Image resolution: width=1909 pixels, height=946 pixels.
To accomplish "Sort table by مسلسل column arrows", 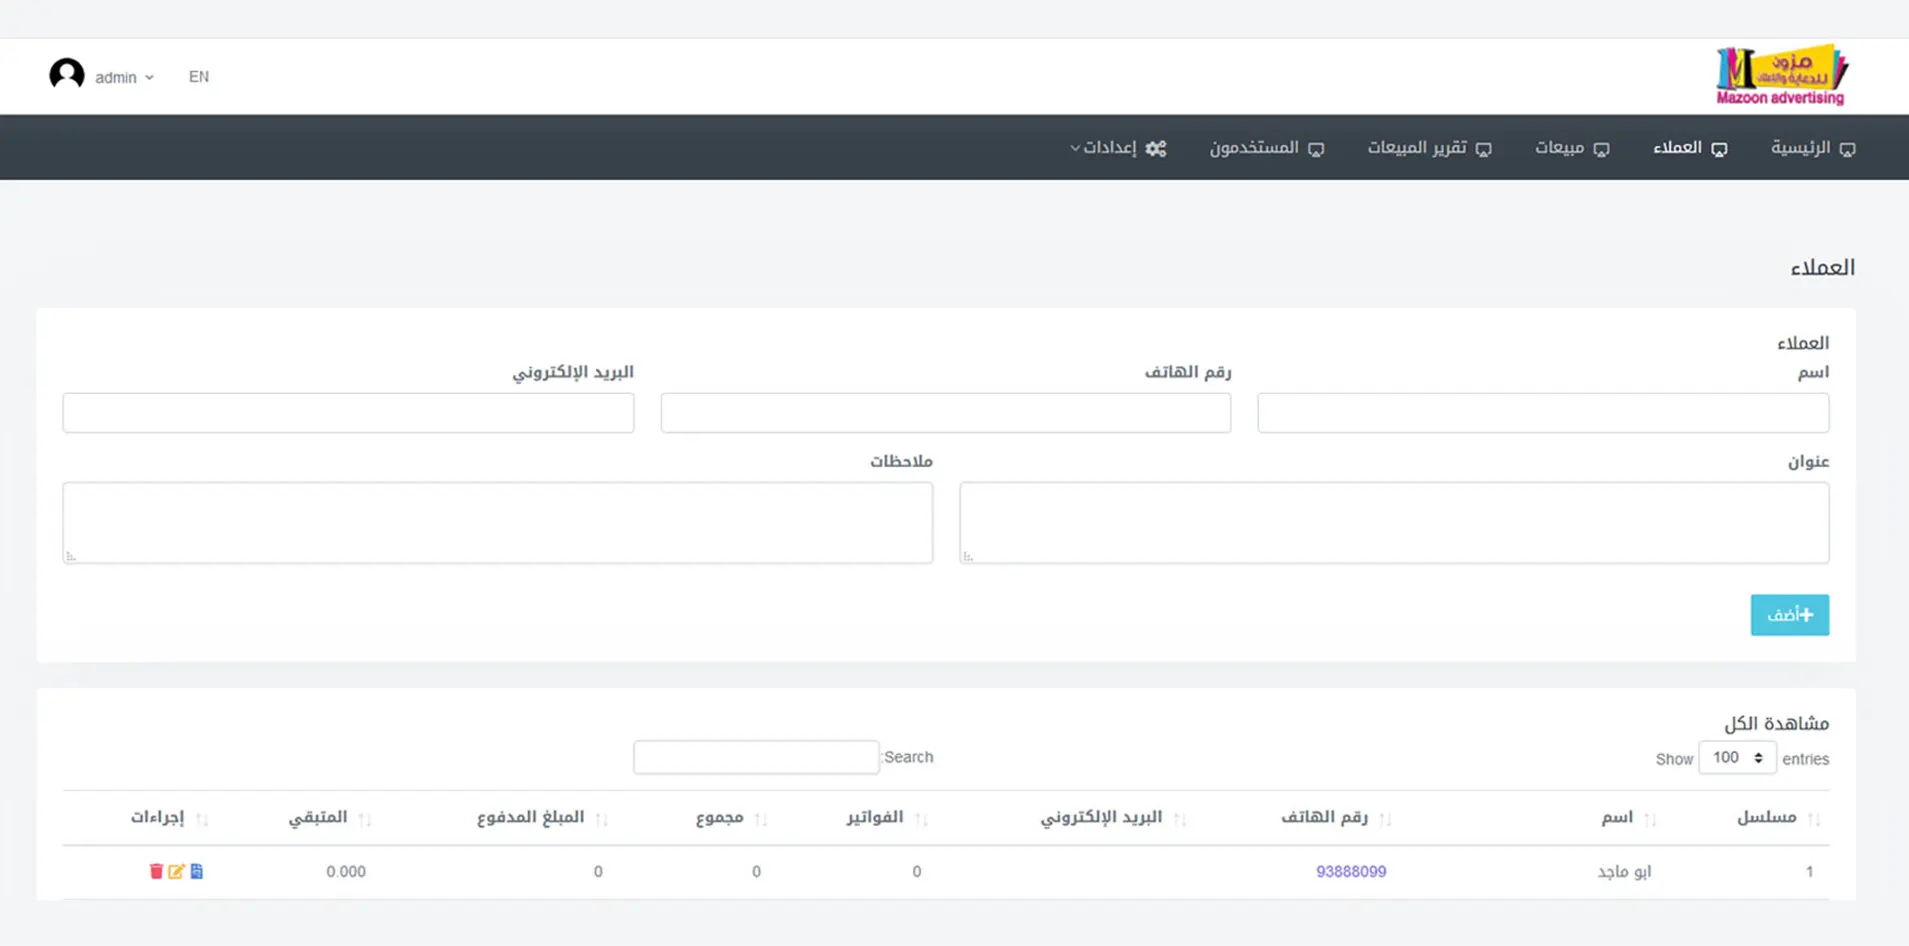I will pyautogui.click(x=1814, y=819).
